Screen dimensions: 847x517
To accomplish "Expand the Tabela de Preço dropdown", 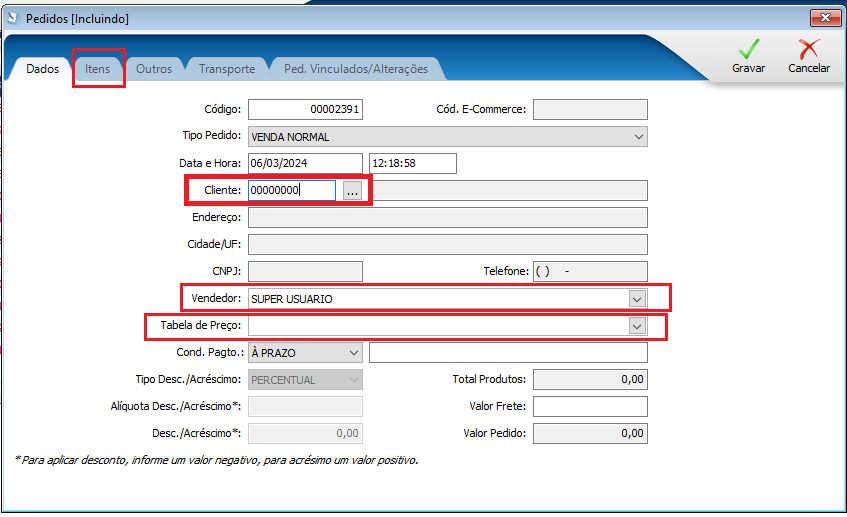I will tap(637, 326).
